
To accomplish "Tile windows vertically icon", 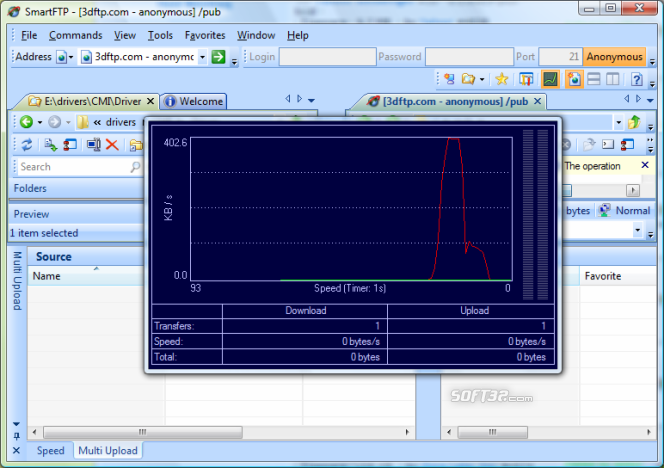I will click(613, 79).
